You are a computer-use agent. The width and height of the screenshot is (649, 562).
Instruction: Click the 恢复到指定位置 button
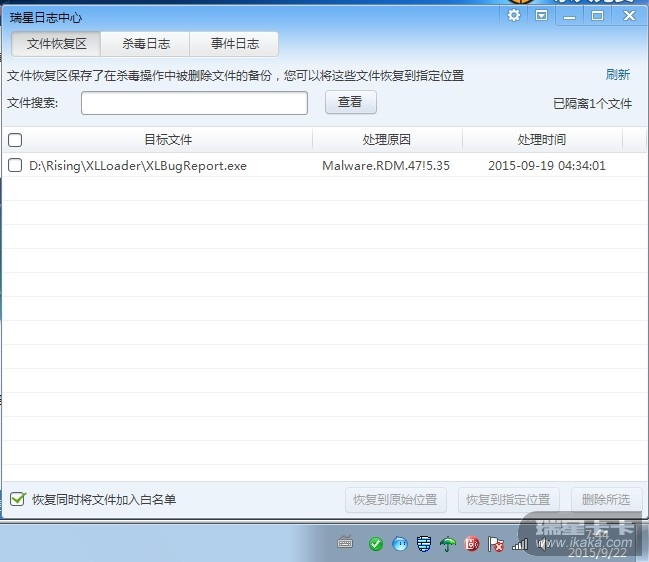pyautogui.click(x=509, y=500)
